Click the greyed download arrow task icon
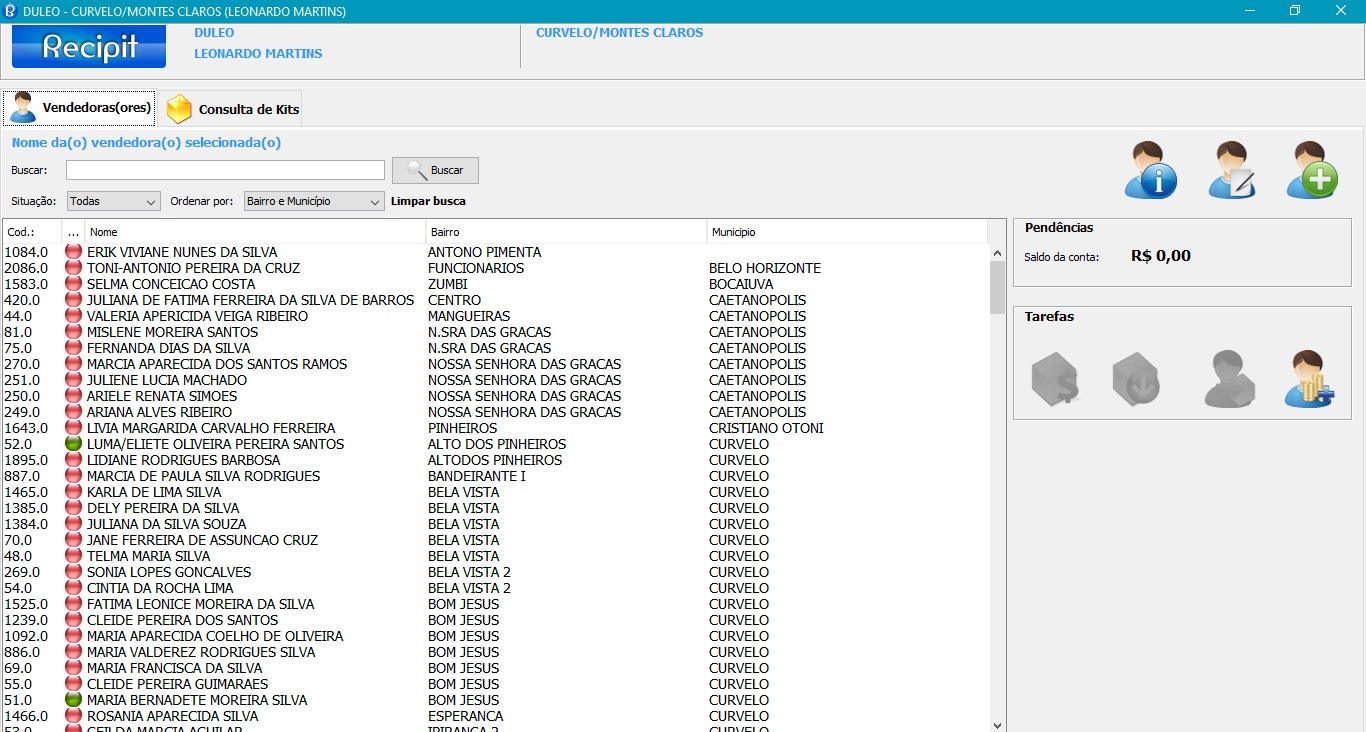This screenshot has height=732, width=1366. [x=1136, y=380]
